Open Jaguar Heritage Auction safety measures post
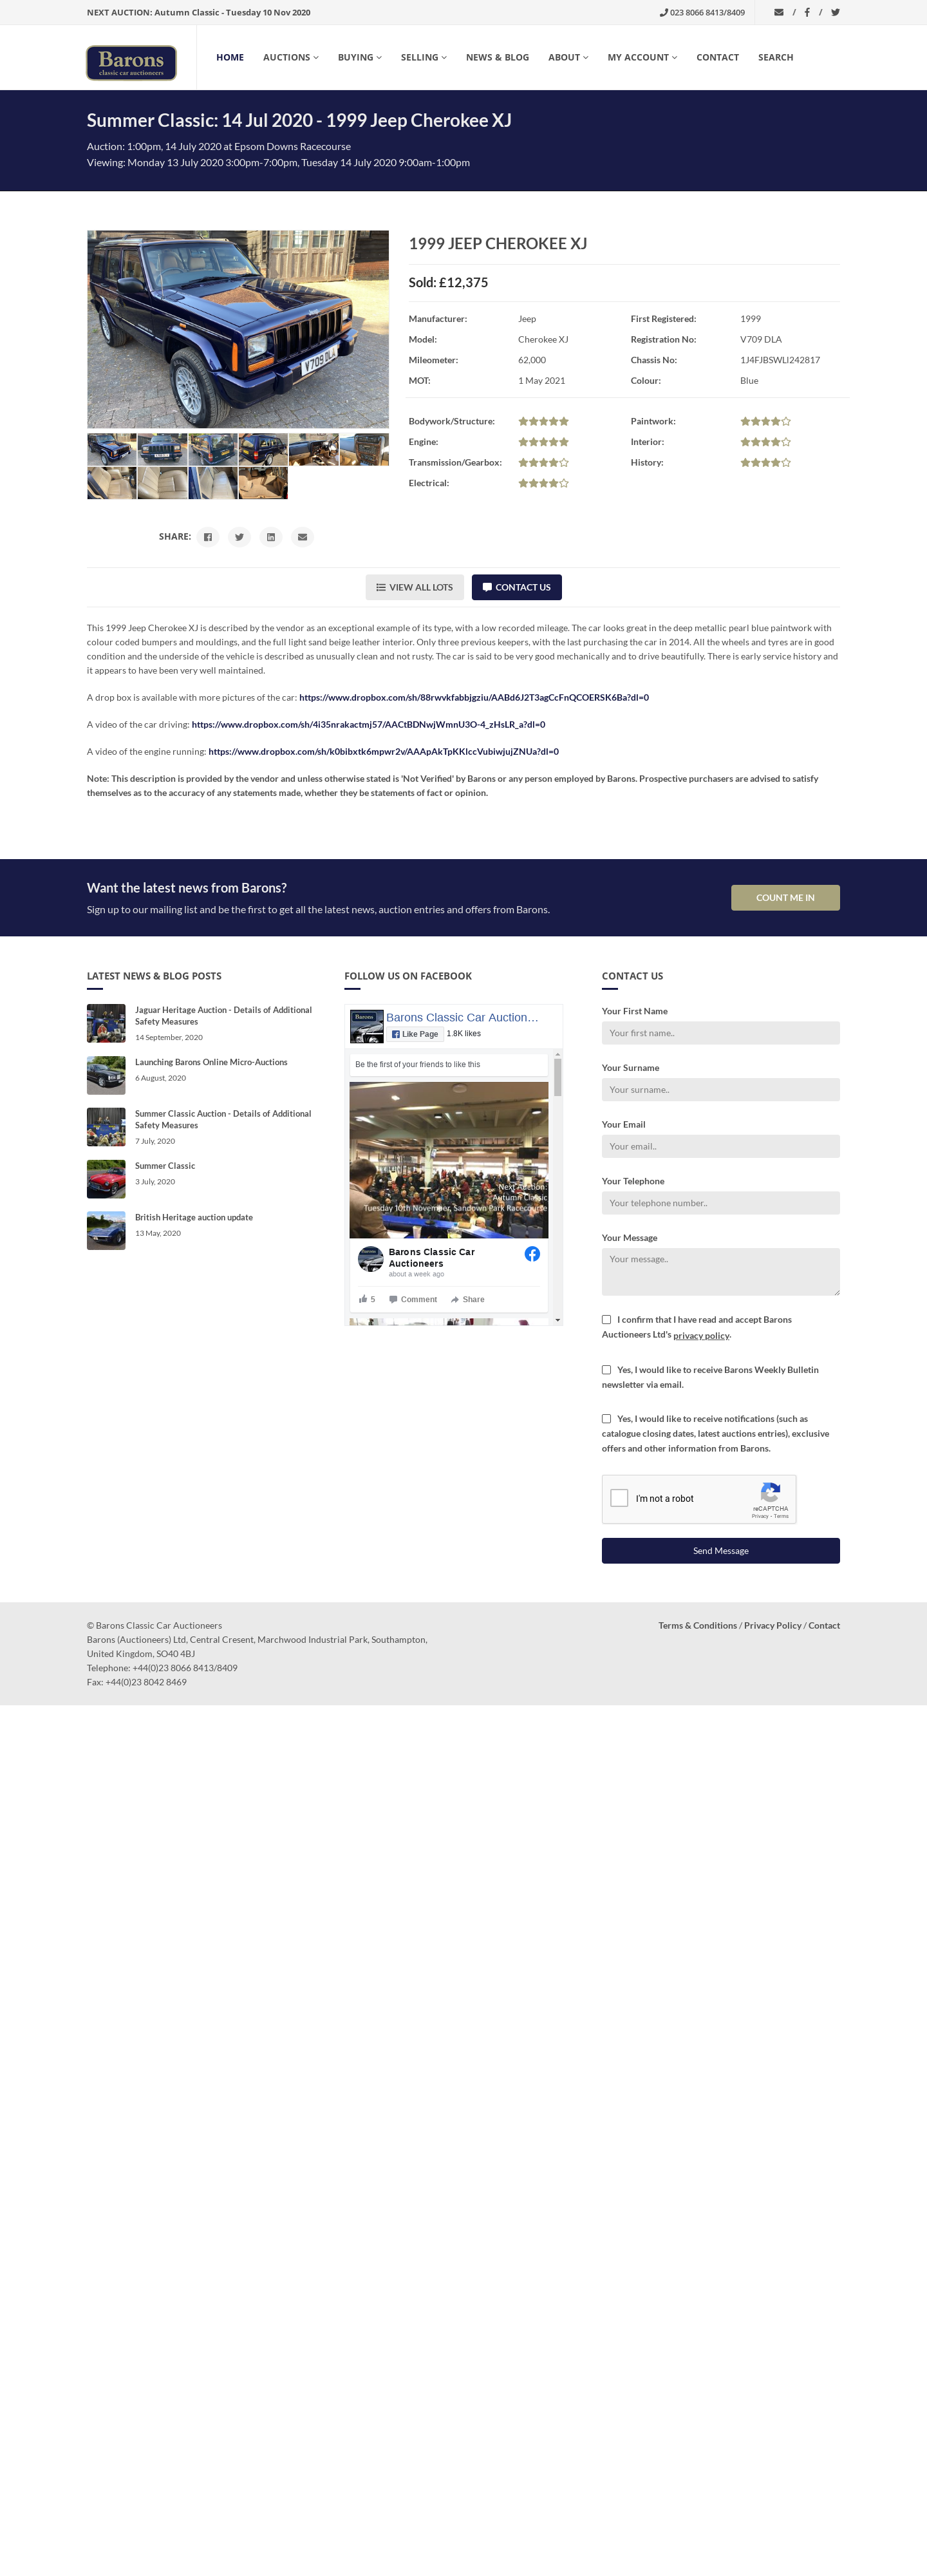 pyautogui.click(x=223, y=1016)
